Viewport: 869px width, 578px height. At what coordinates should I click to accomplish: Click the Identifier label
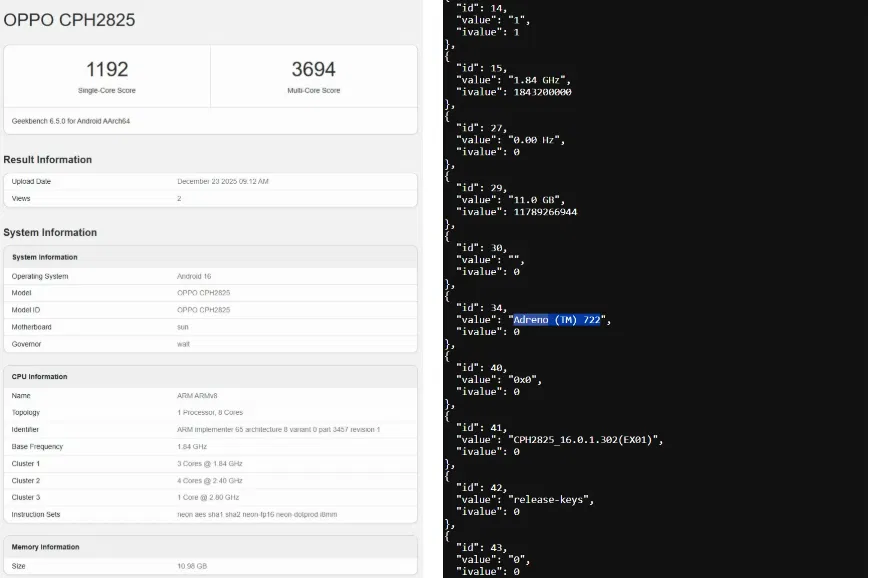[25, 429]
